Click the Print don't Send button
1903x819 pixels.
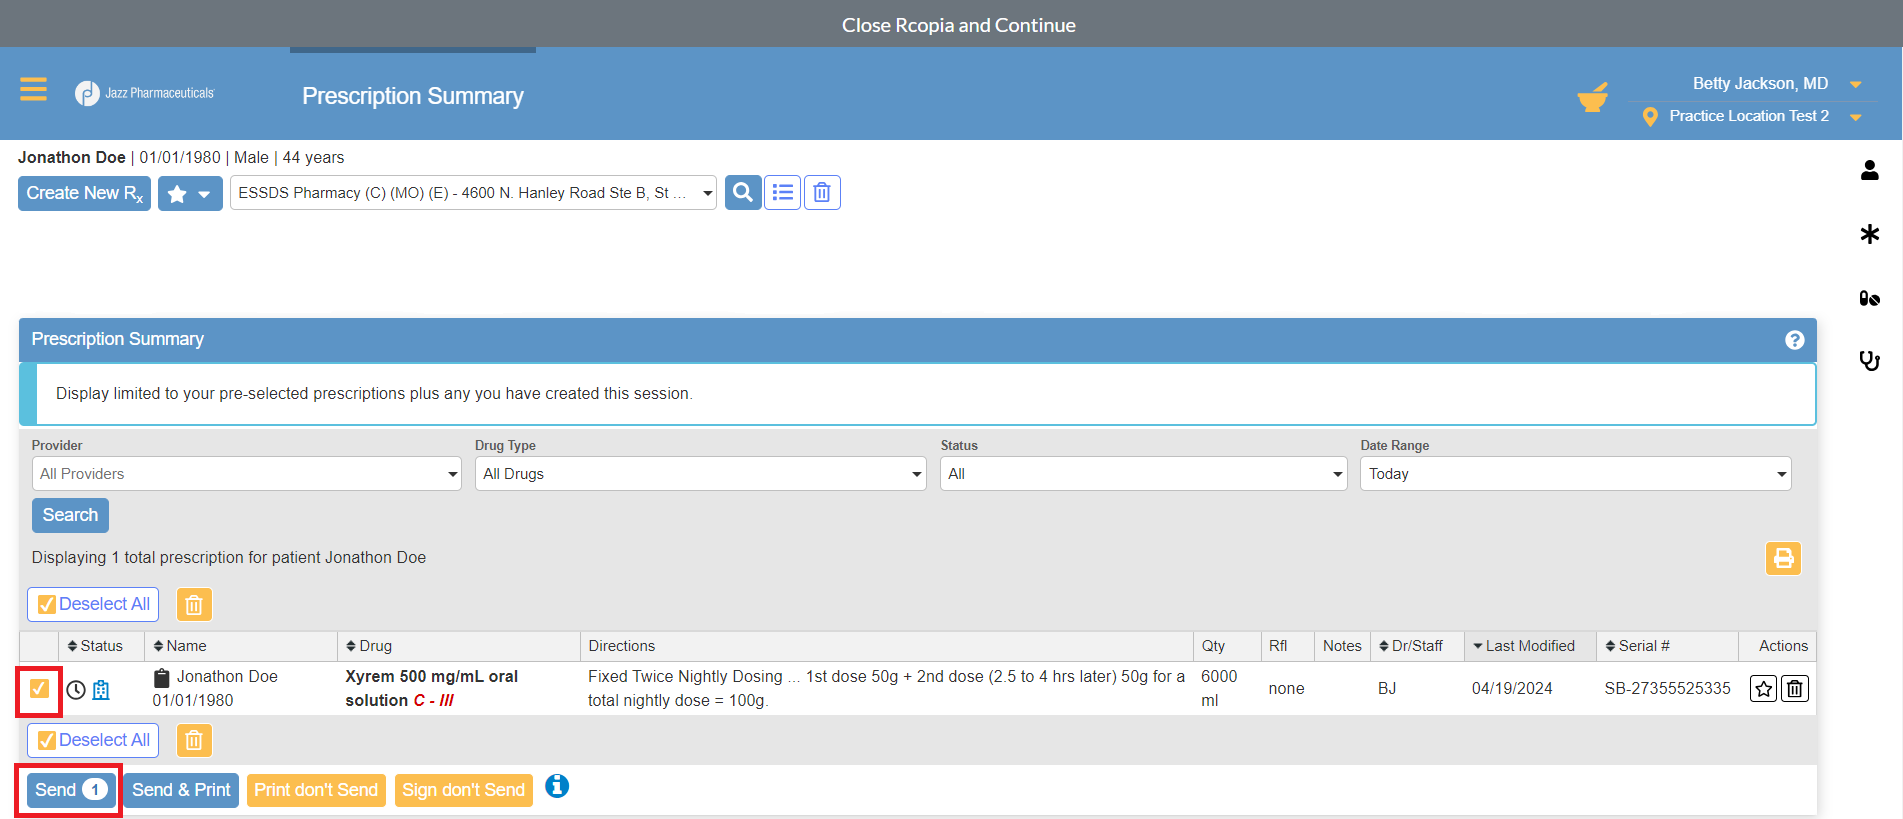(316, 790)
